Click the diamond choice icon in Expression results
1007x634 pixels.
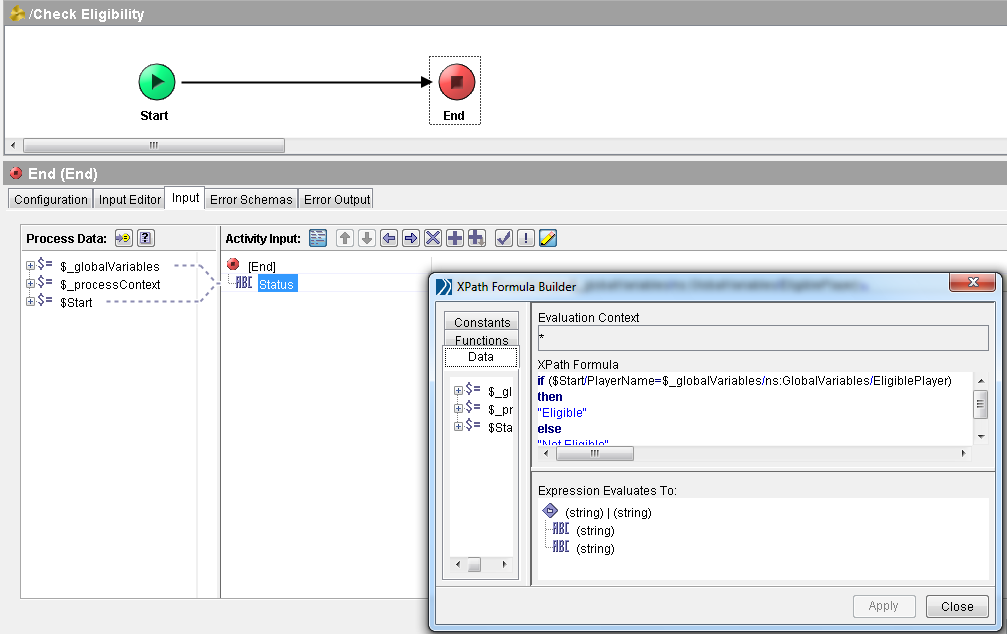550,511
